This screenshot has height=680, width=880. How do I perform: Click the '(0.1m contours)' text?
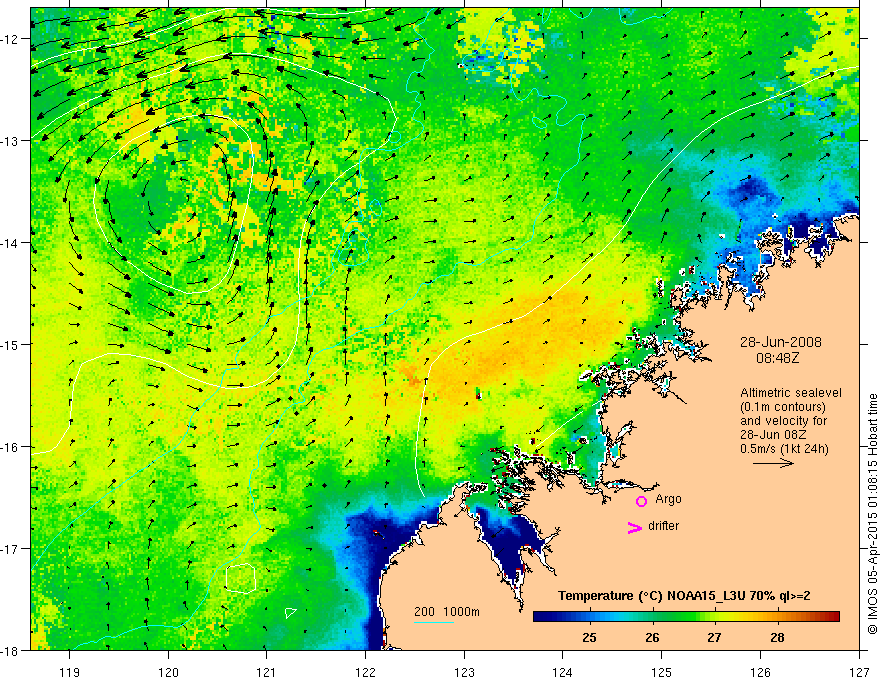pyautogui.click(x=783, y=407)
